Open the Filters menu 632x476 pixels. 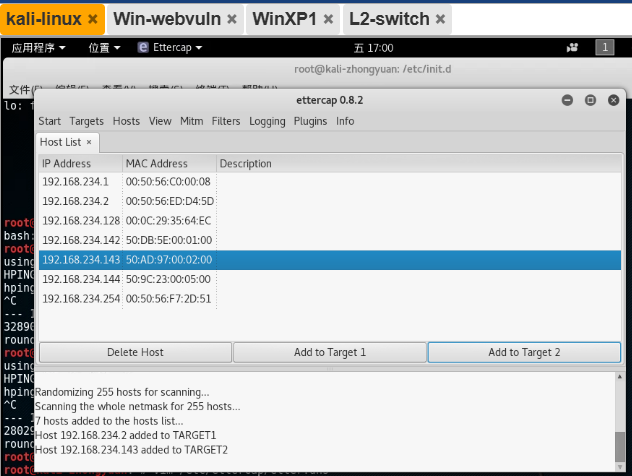pyautogui.click(x=226, y=121)
